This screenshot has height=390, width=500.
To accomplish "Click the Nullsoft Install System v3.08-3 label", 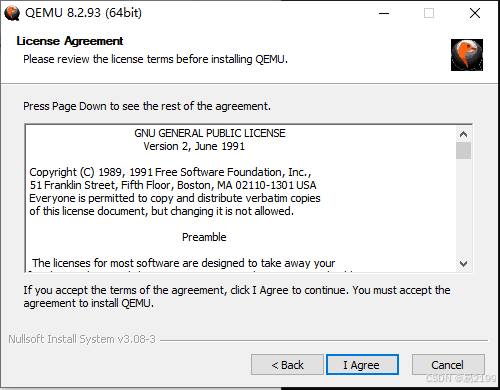I will click(x=82, y=339).
